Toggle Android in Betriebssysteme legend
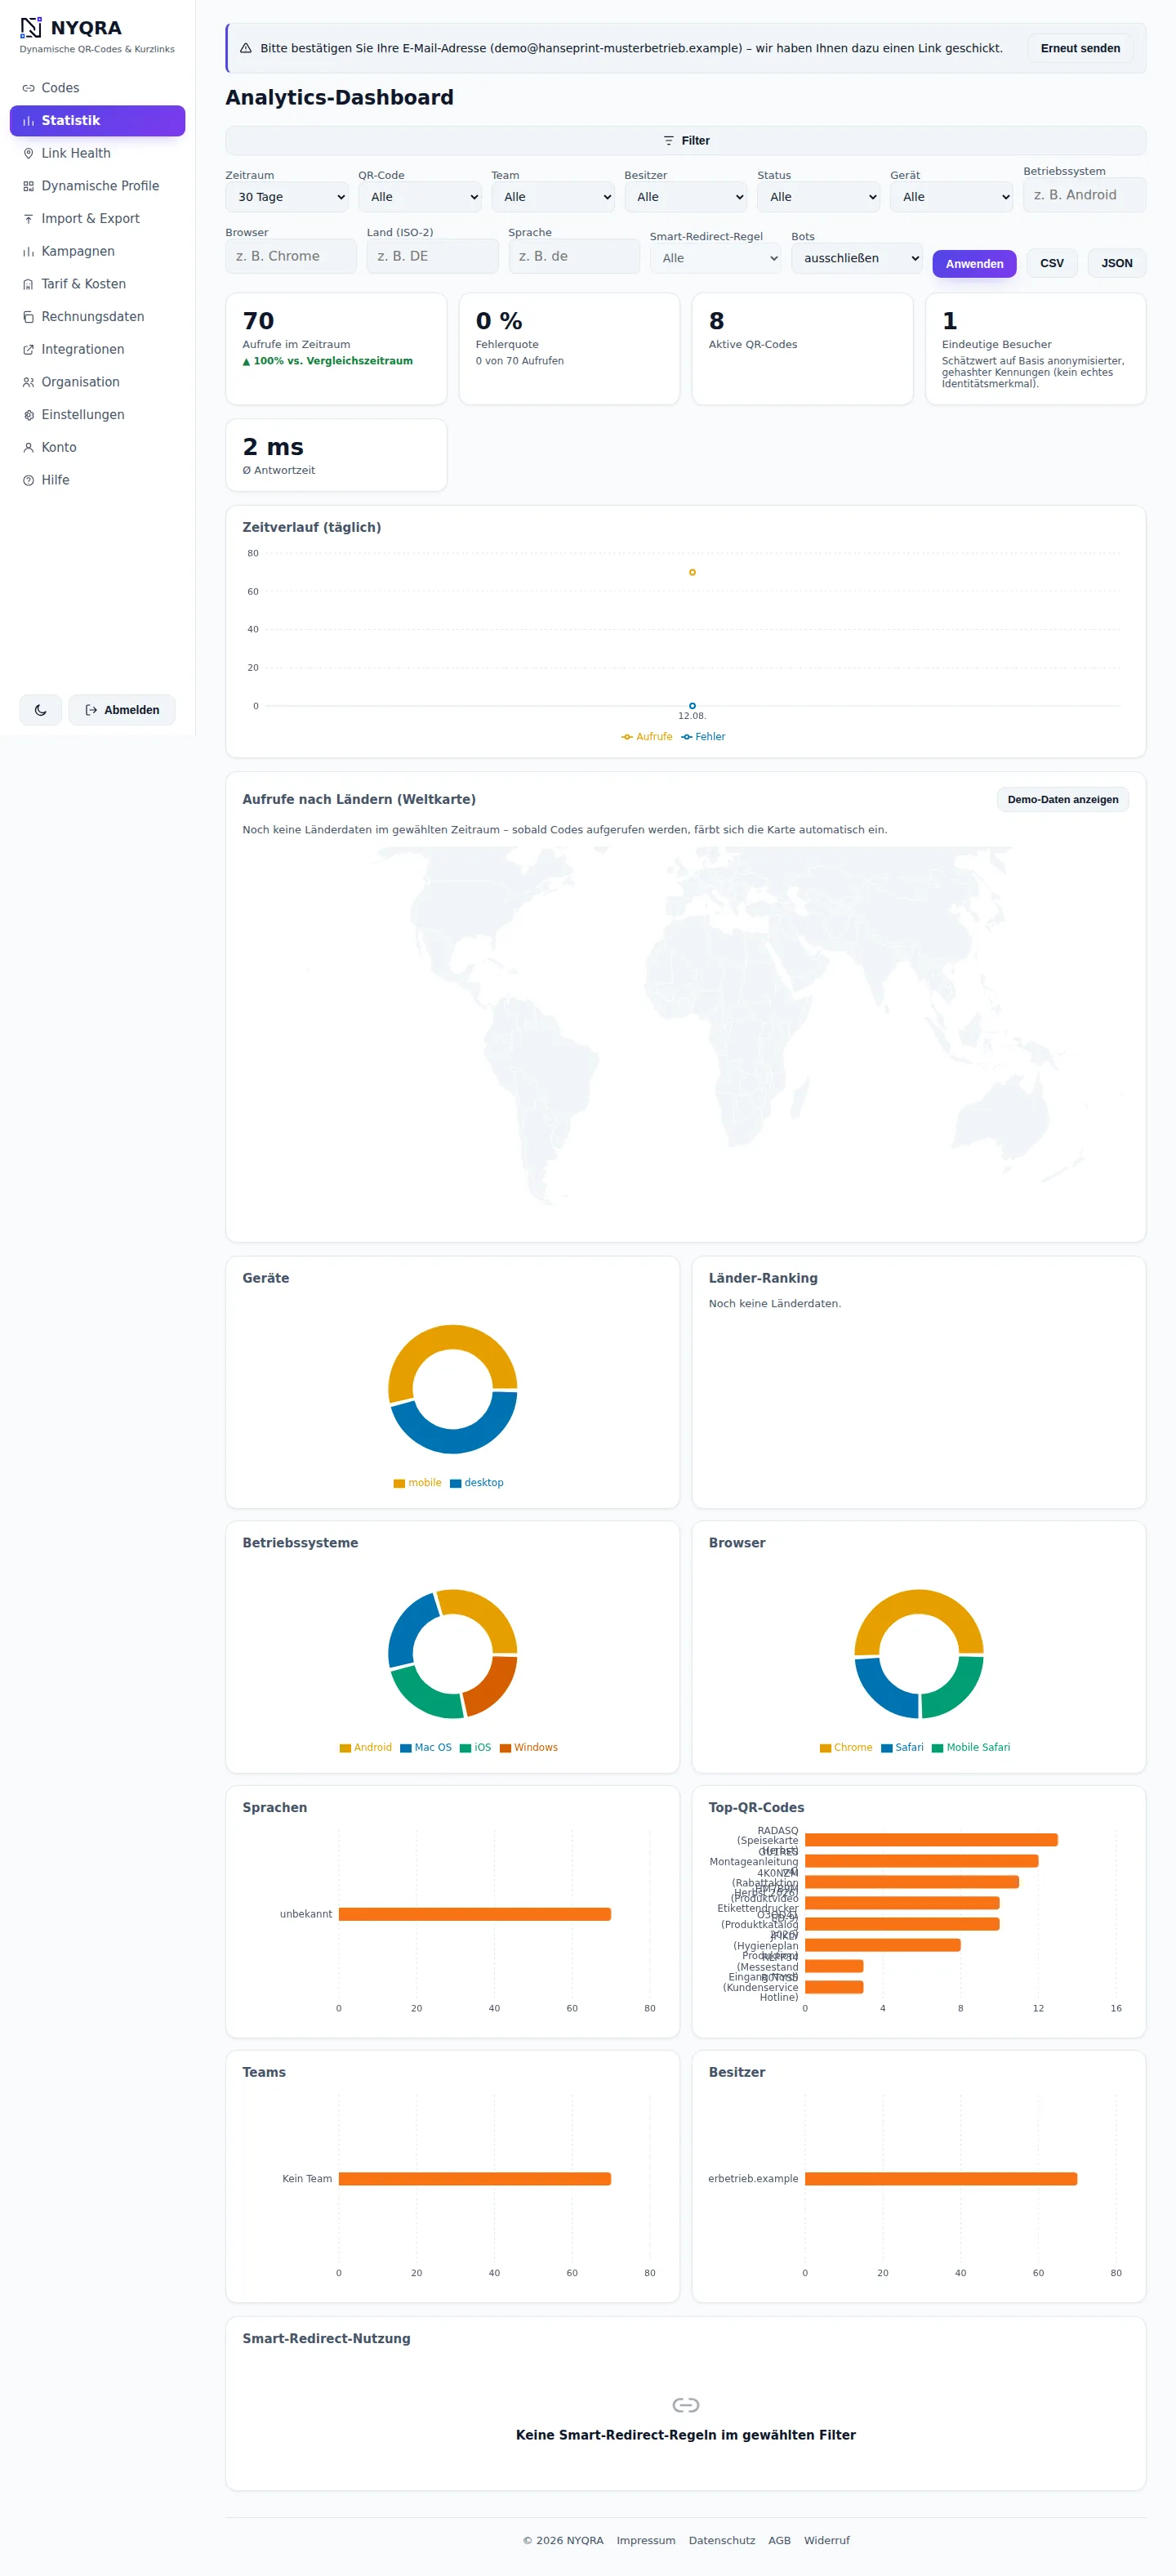 point(366,1748)
